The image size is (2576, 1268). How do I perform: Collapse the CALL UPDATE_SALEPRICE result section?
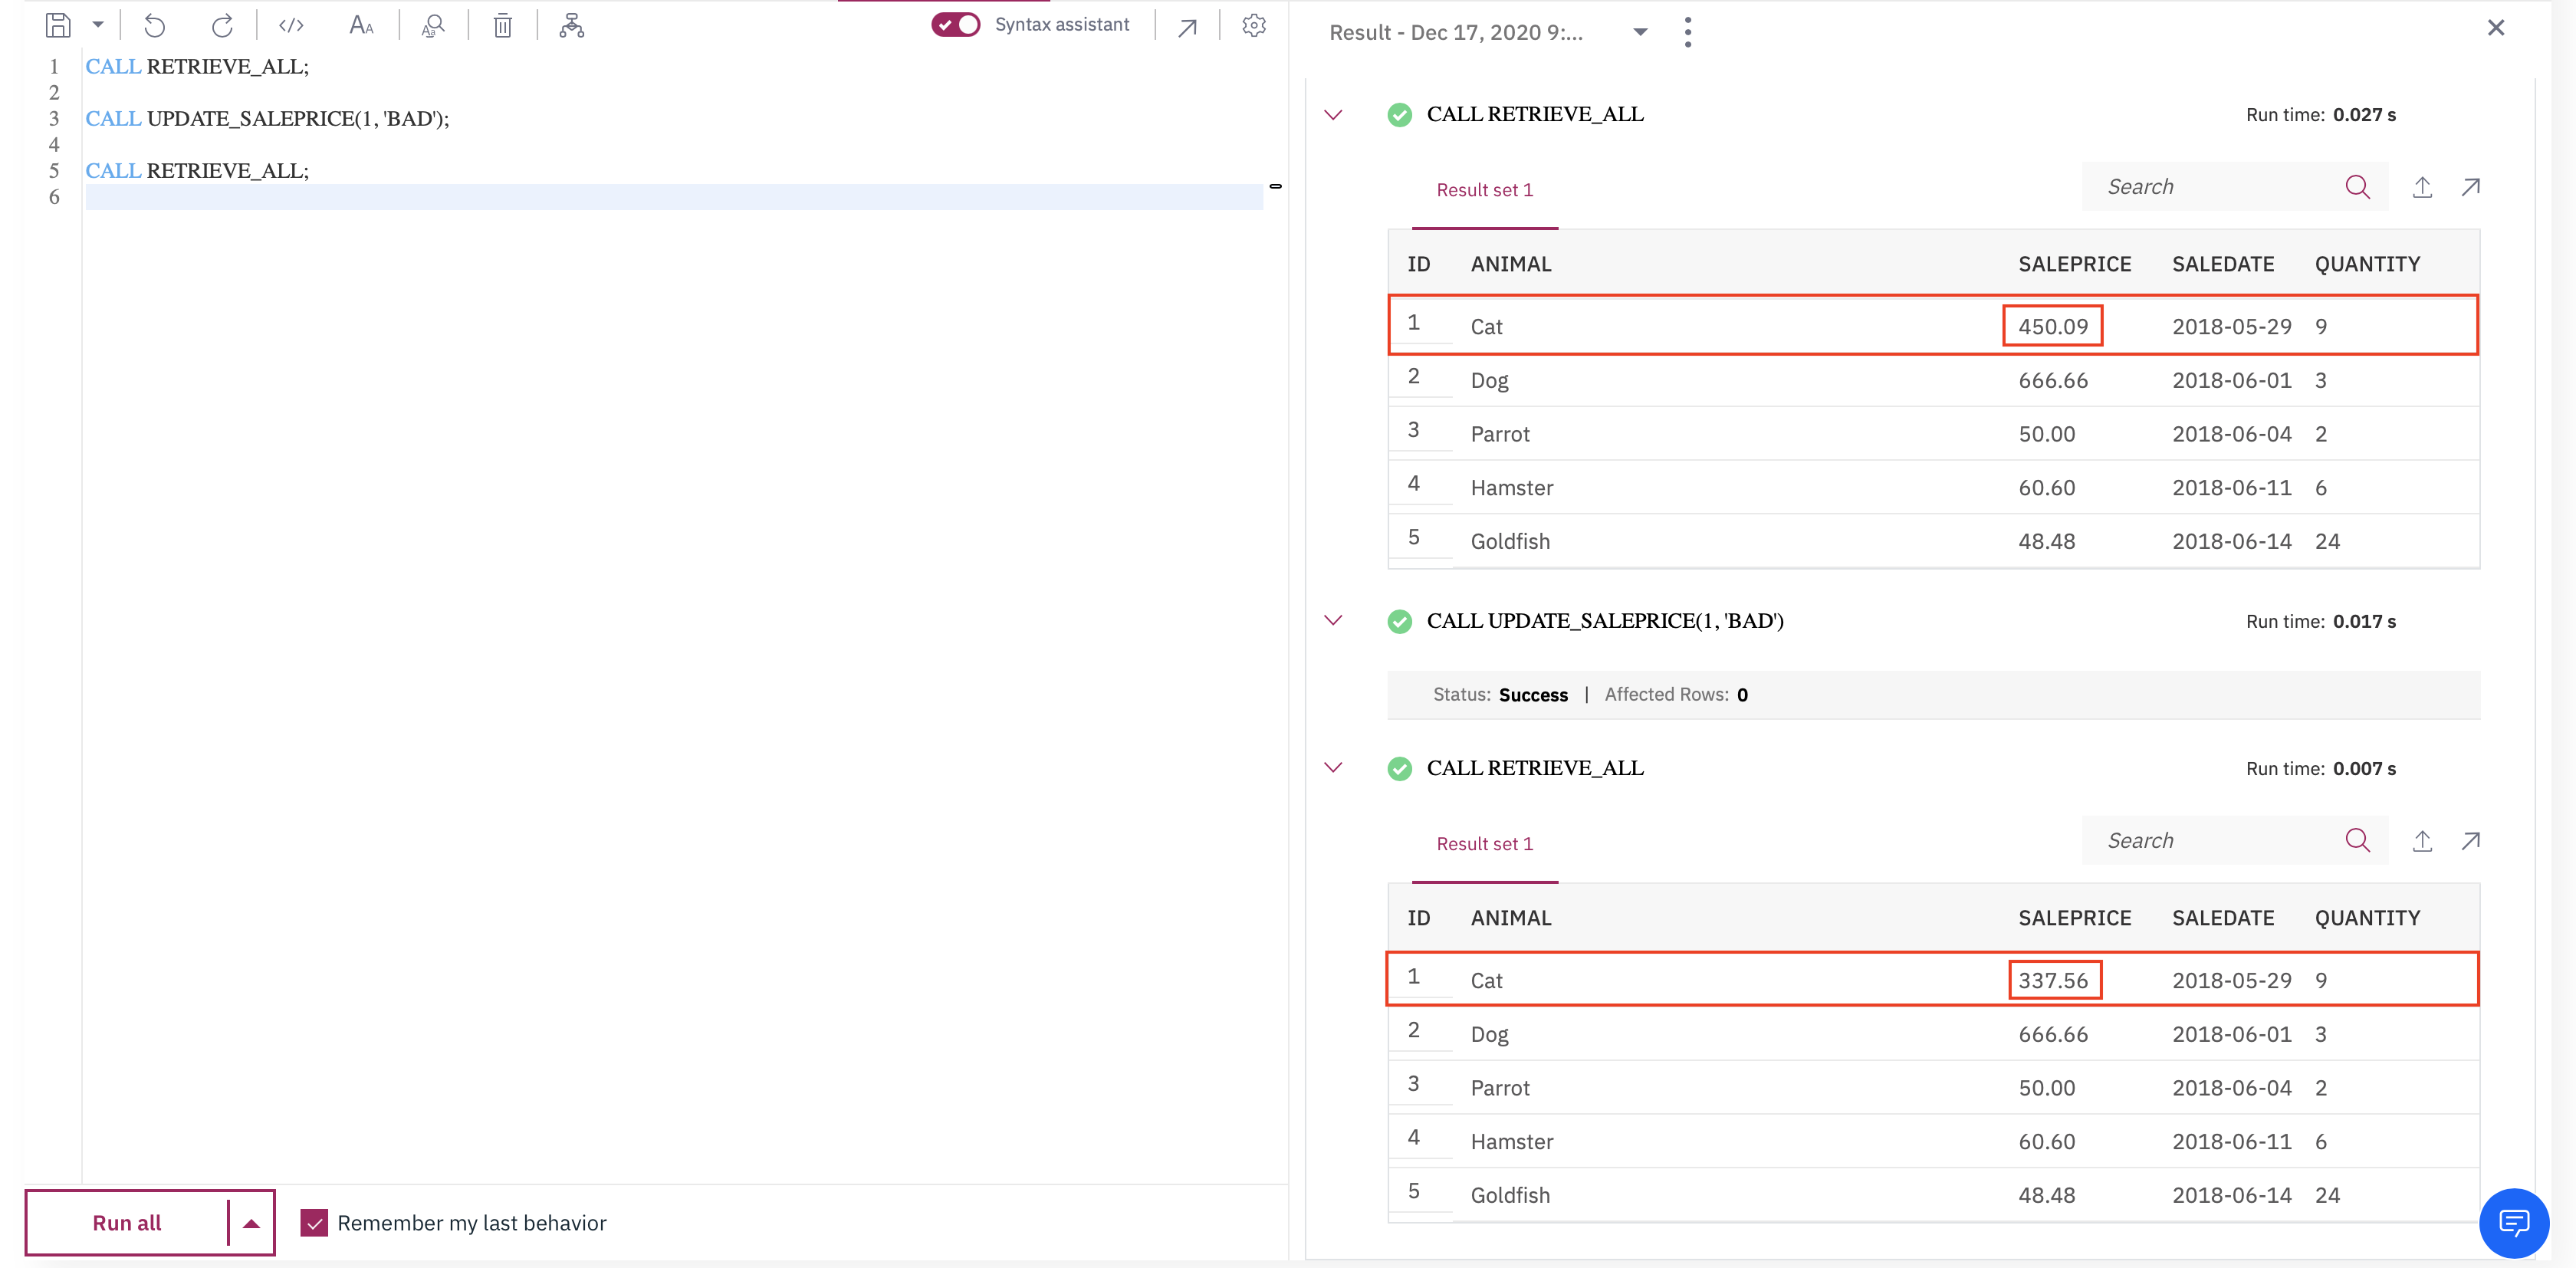coord(1333,621)
